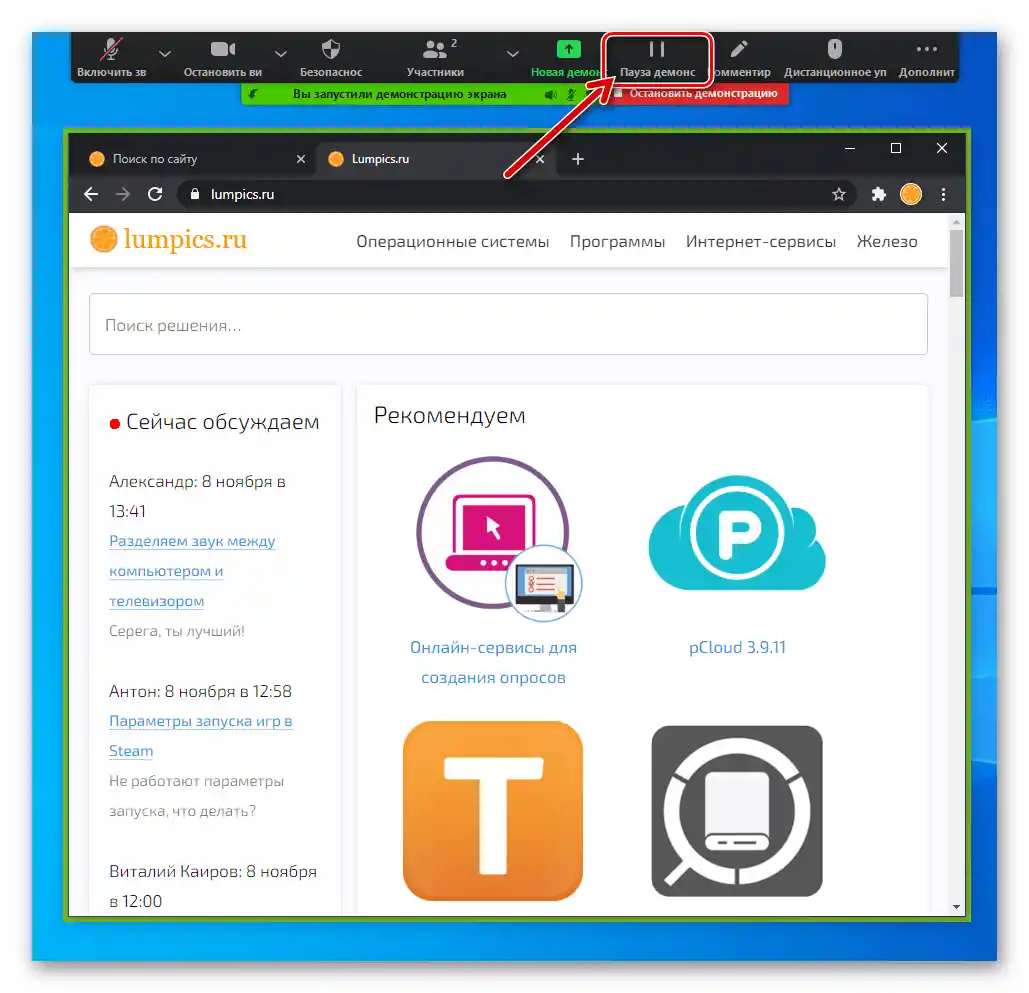This screenshot has width=1029, height=993.
Task: Open Zoom's Дополнительно (More) menu
Action: (925, 50)
